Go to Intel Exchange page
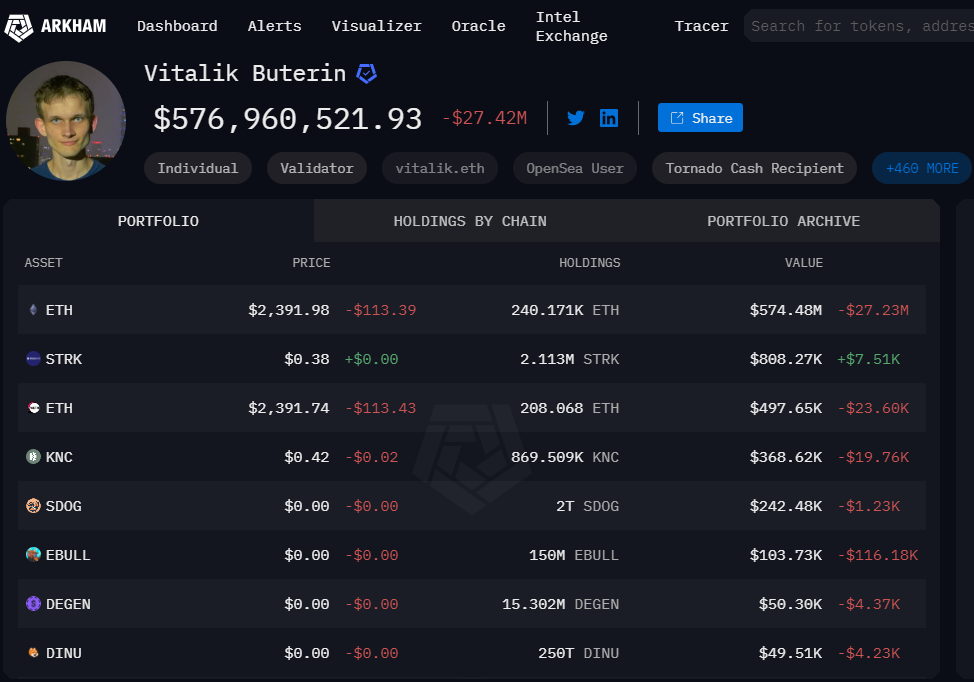 pos(571,27)
